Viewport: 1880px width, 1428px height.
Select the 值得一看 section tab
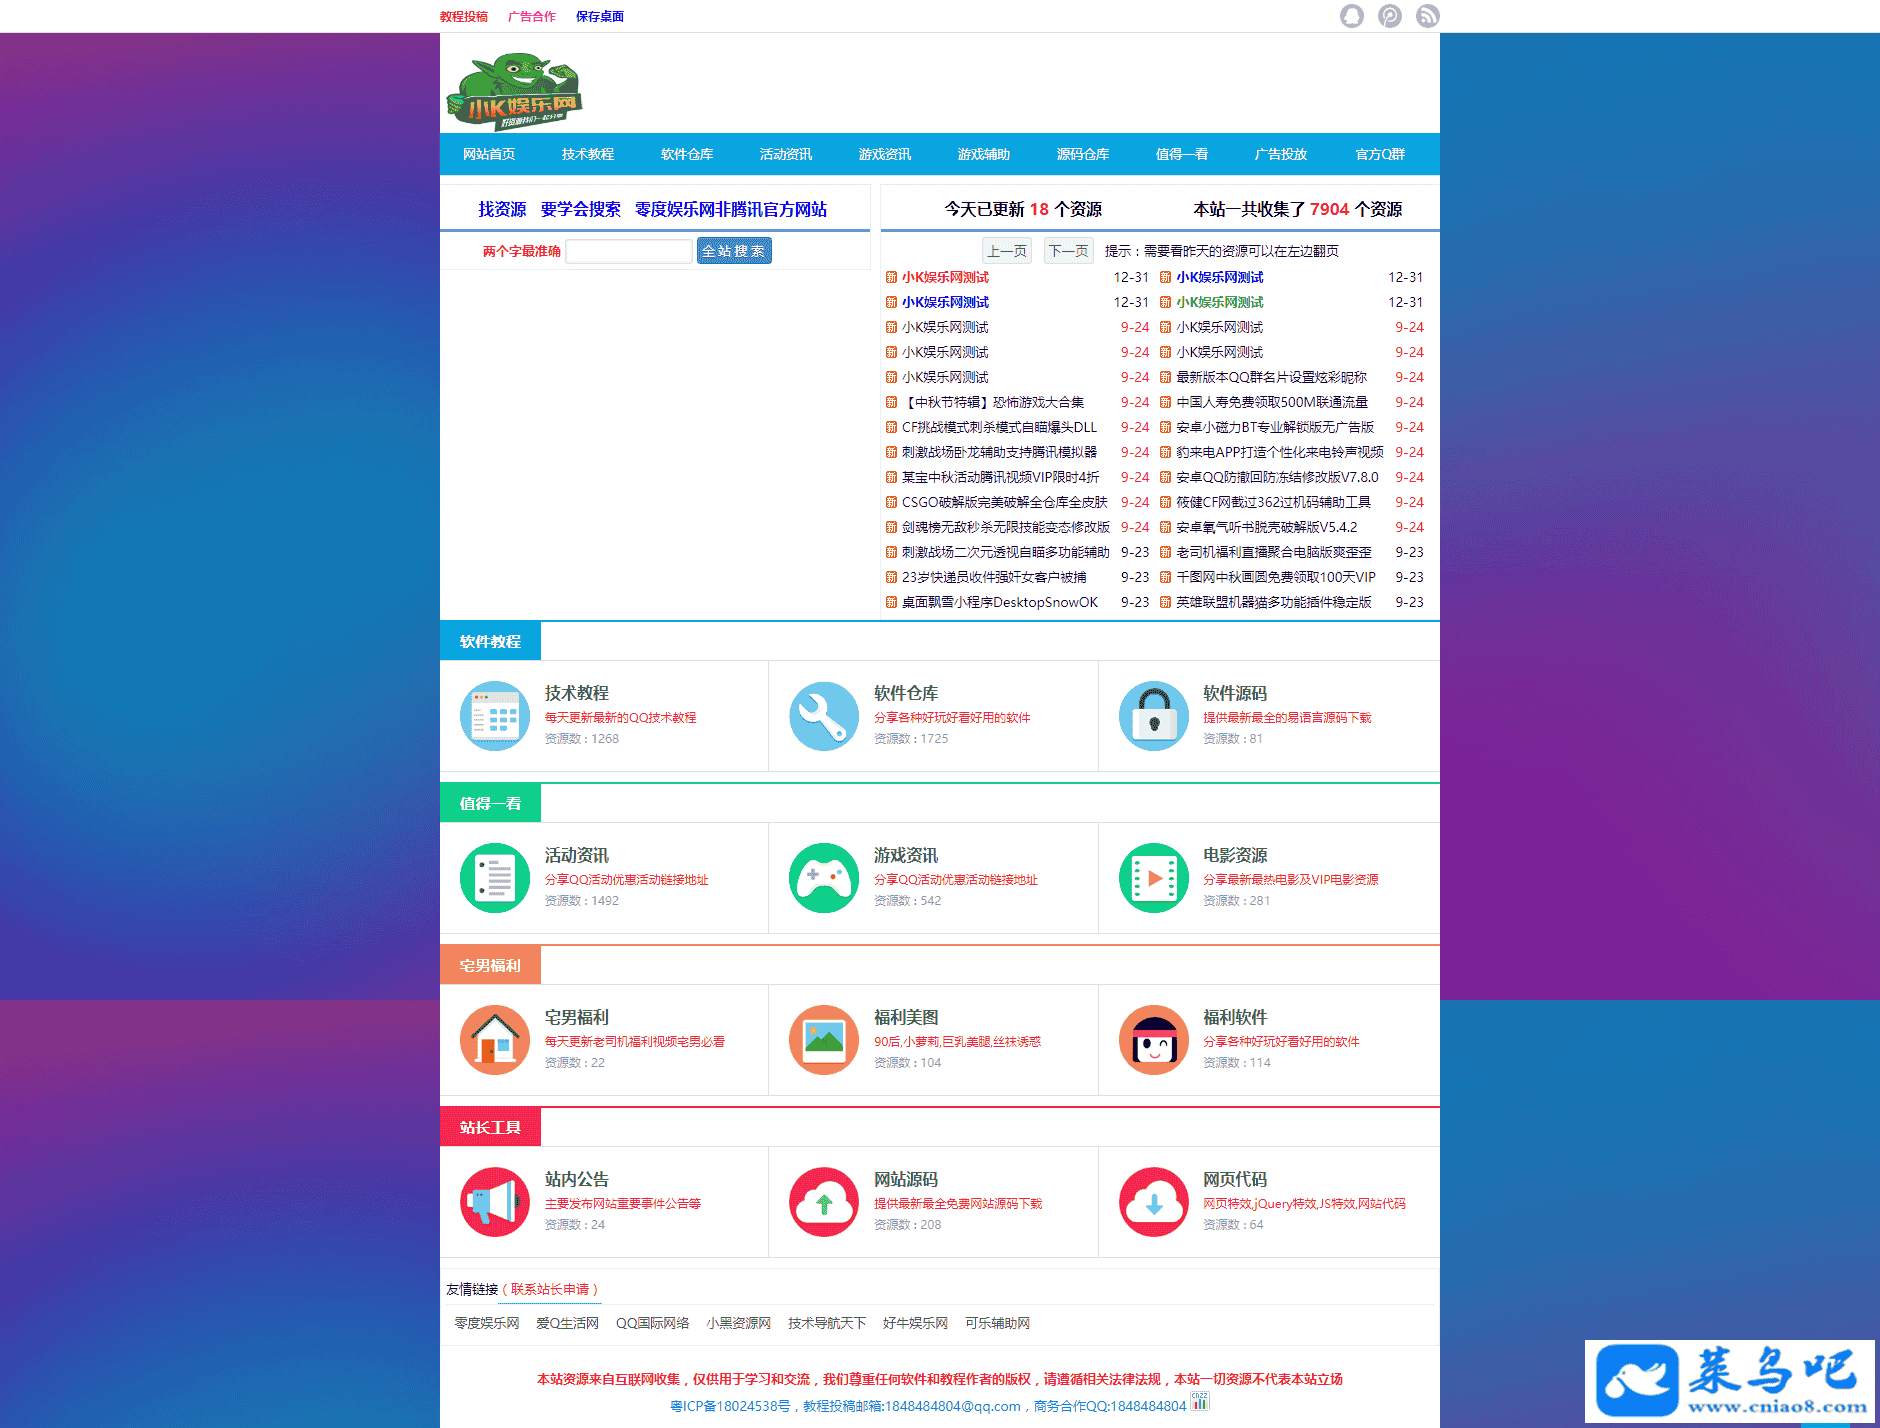[x=490, y=803]
